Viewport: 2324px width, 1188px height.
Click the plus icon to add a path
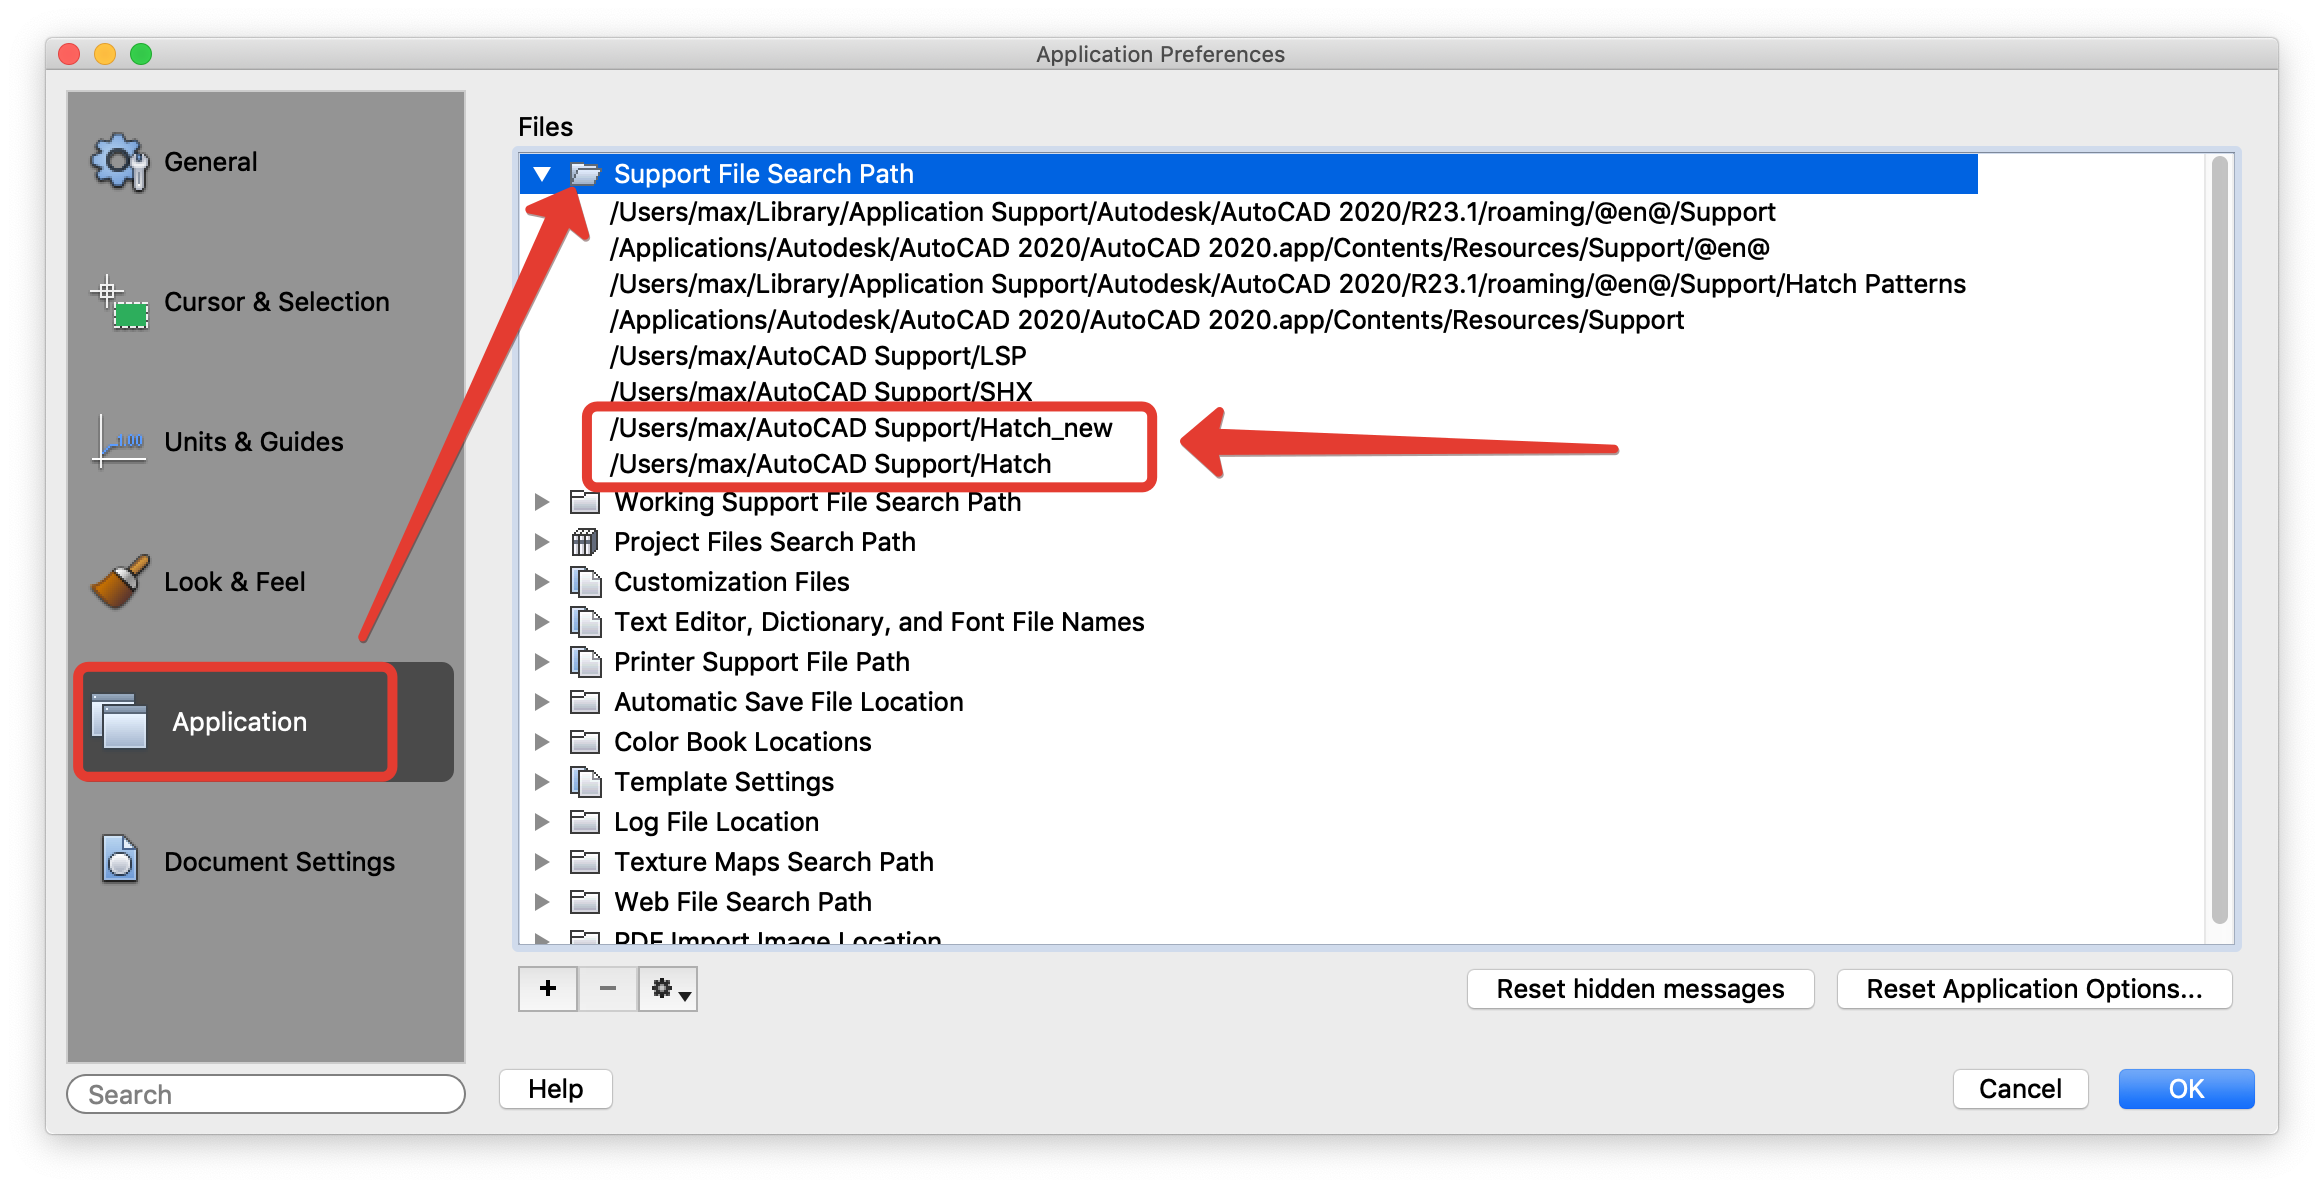tap(547, 989)
